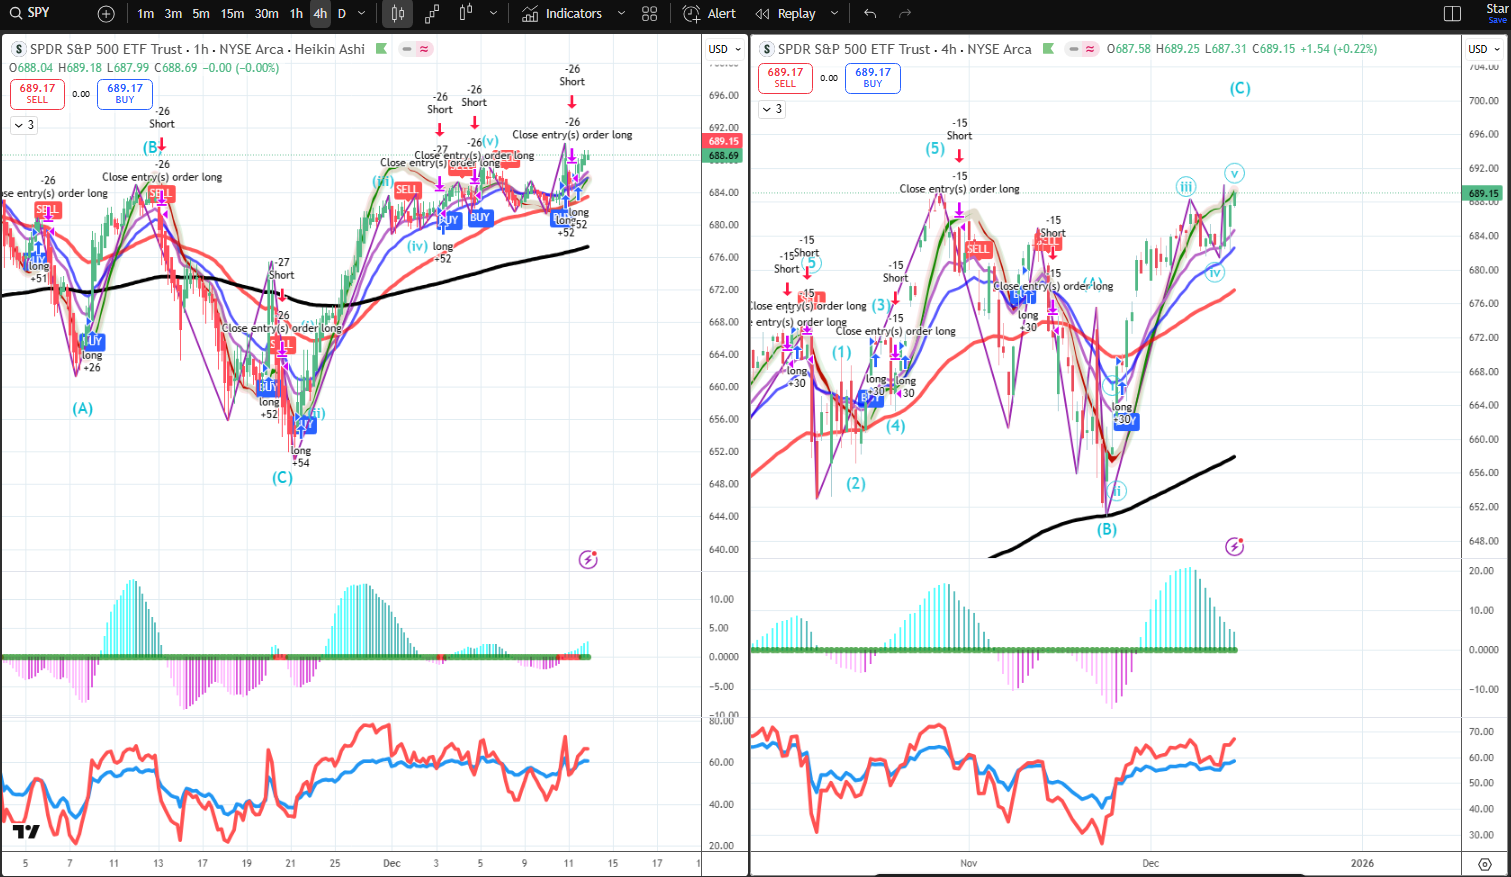Open the SPY symbol search
This screenshot has width=1511, height=877.
point(30,13)
